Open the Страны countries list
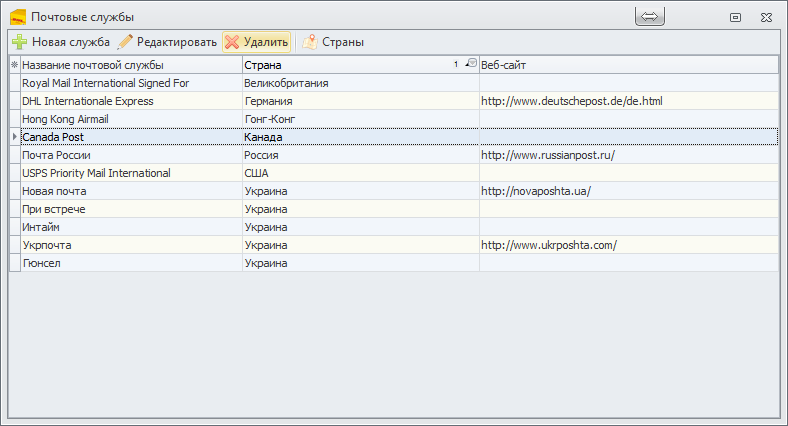Image resolution: width=788 pixels, height=426 pixels. (x=333, y=42)
